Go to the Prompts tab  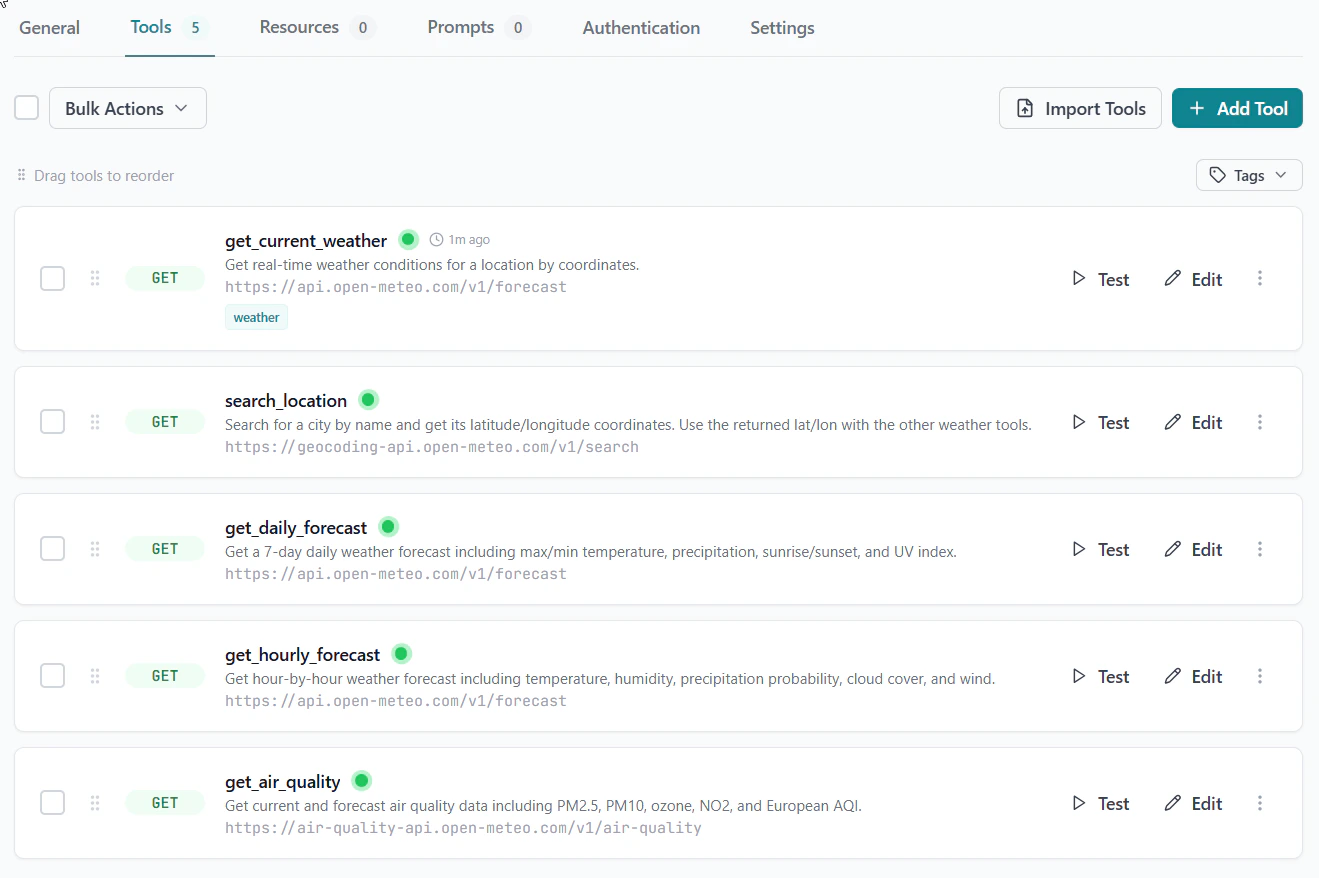(479, 28)
